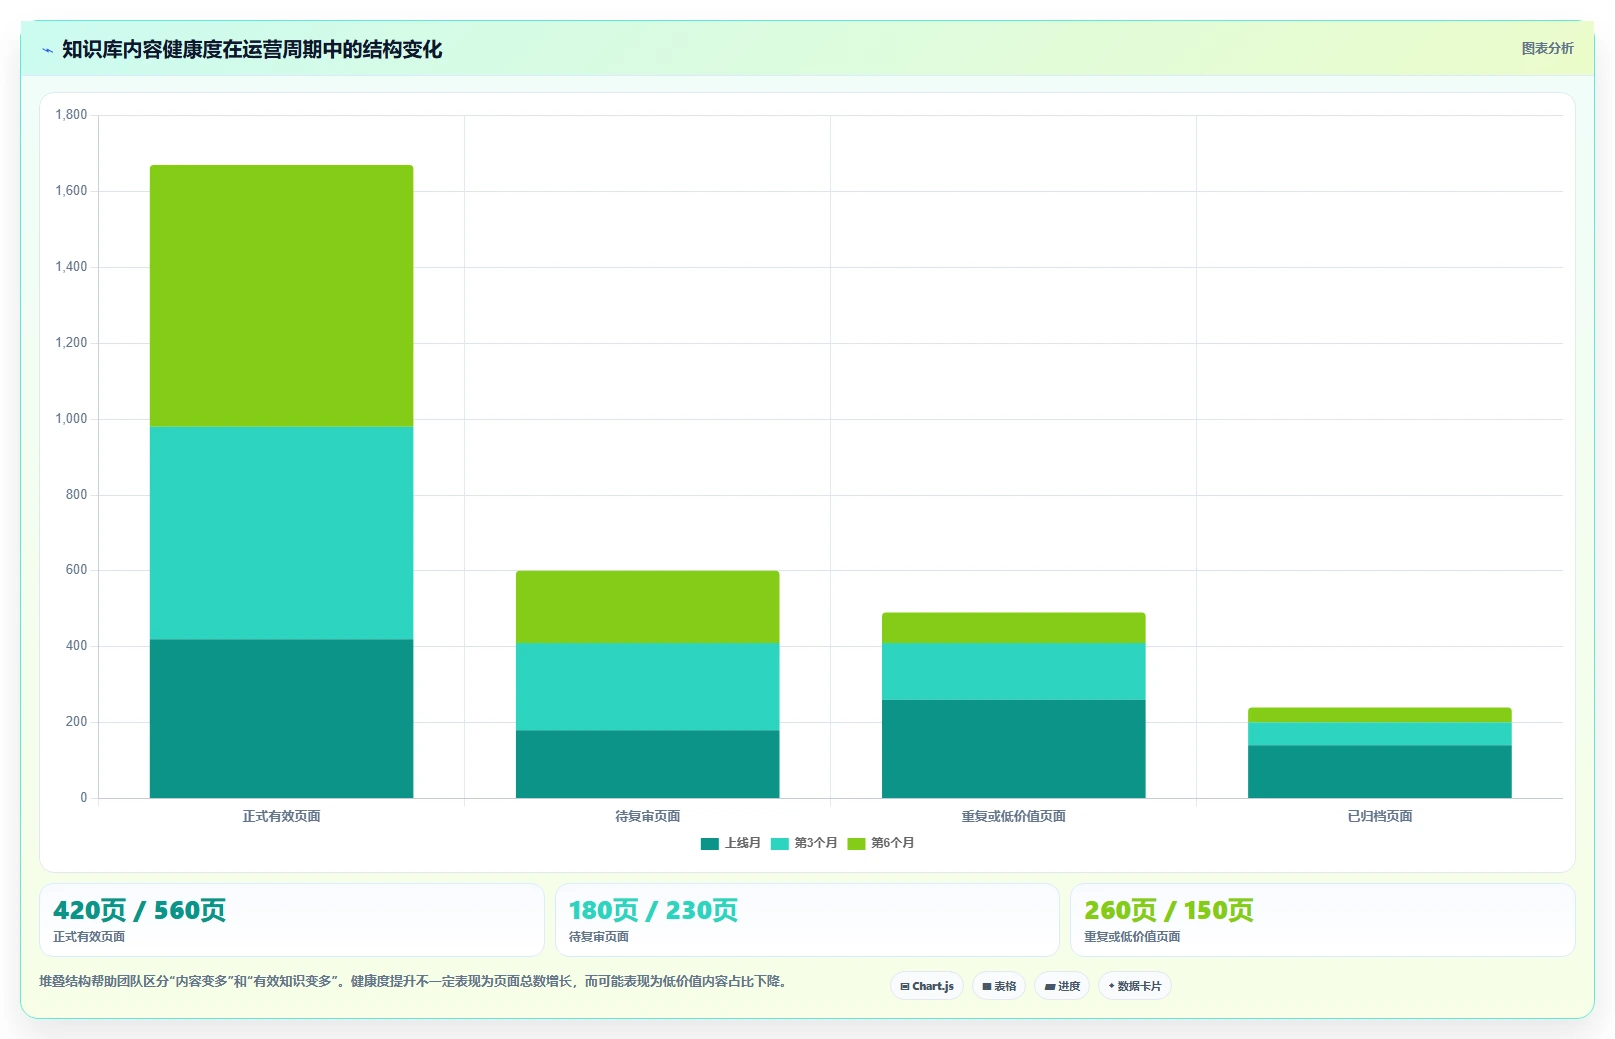Click the 已归档页面 x-axis label
1615x1039 pixels.
1379,816
